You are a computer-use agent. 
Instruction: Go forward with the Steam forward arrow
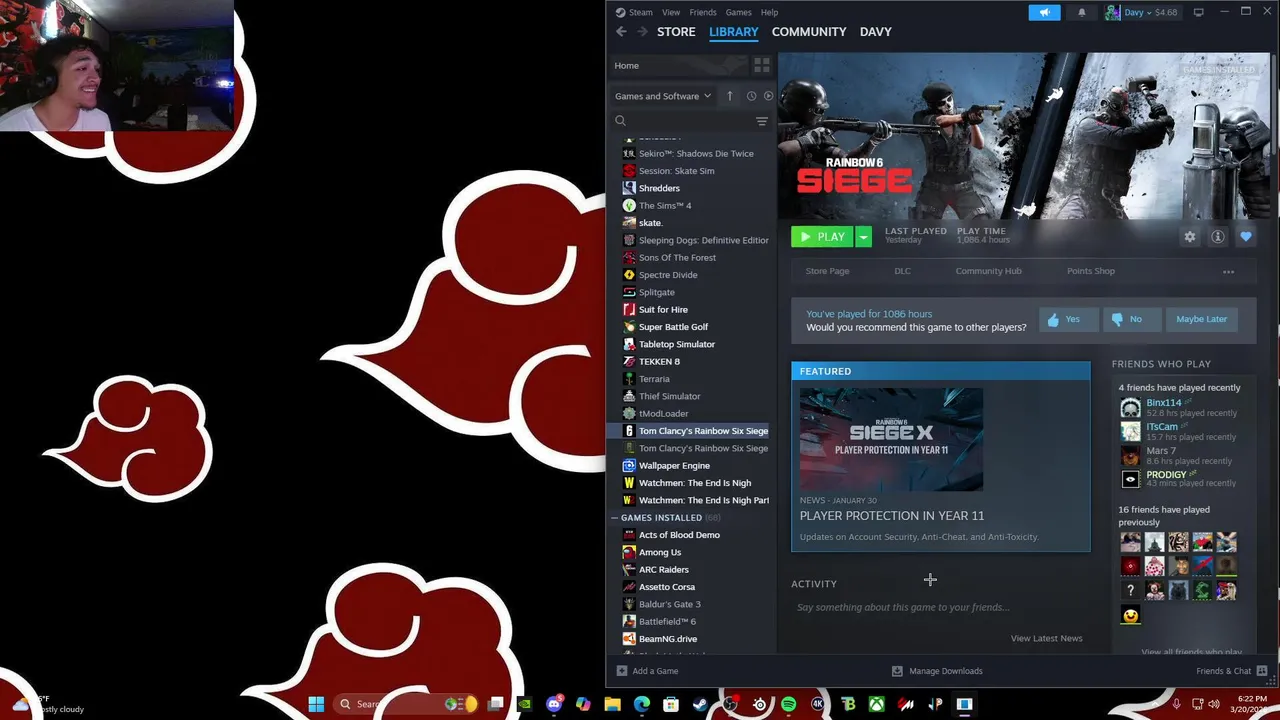click(x=642, y=32)
